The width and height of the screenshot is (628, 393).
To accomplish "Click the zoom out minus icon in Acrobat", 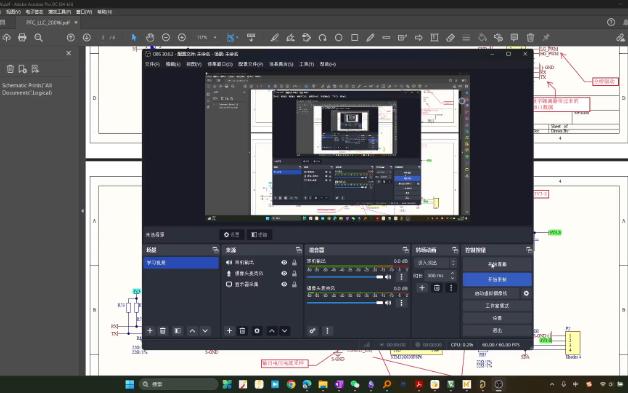I will [166, 38].
